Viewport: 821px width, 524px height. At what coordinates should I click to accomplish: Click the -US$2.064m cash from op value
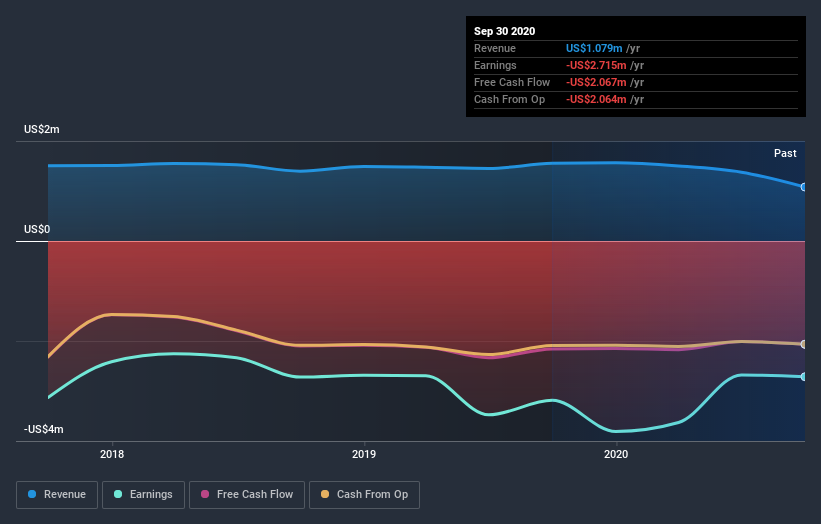click(x=596, y=99)
